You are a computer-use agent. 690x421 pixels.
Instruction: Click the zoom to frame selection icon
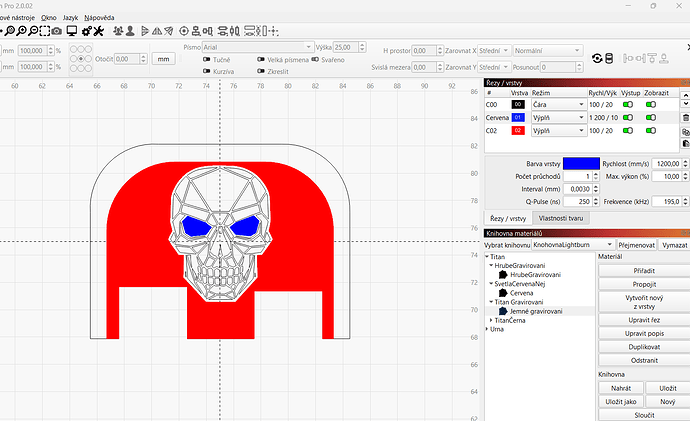pos(45,32)
